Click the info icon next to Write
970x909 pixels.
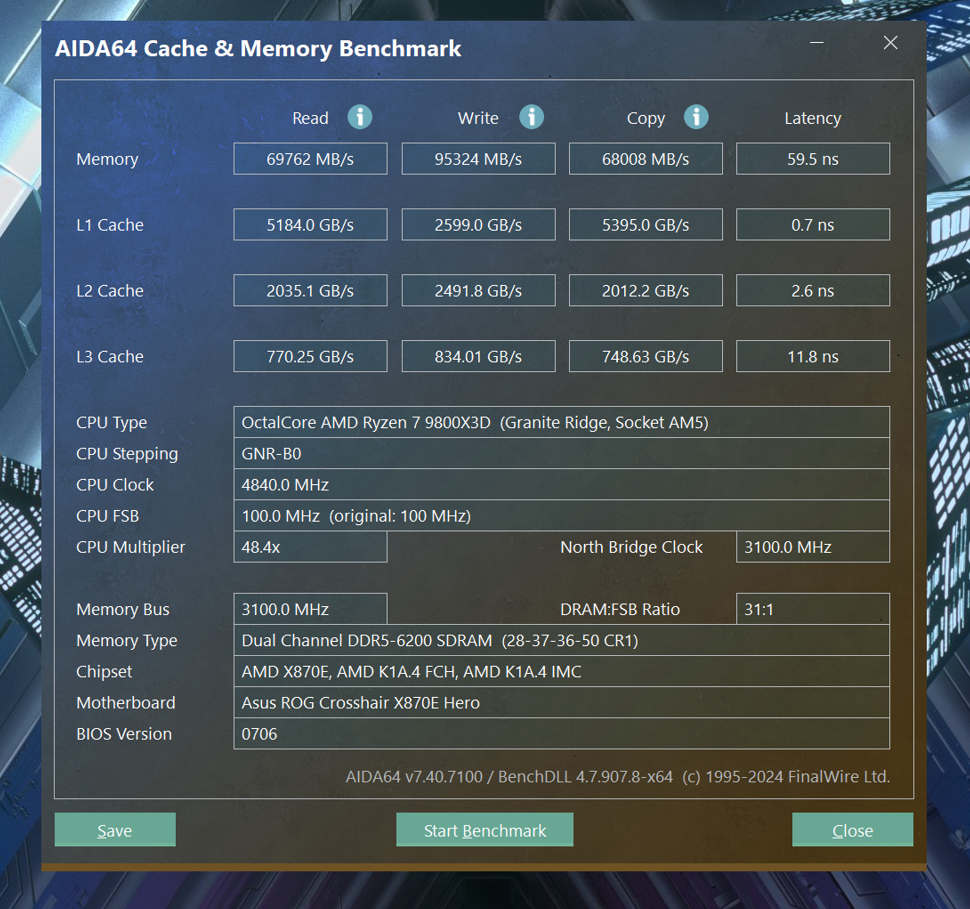pyautogui.click(x=531, y=117)
